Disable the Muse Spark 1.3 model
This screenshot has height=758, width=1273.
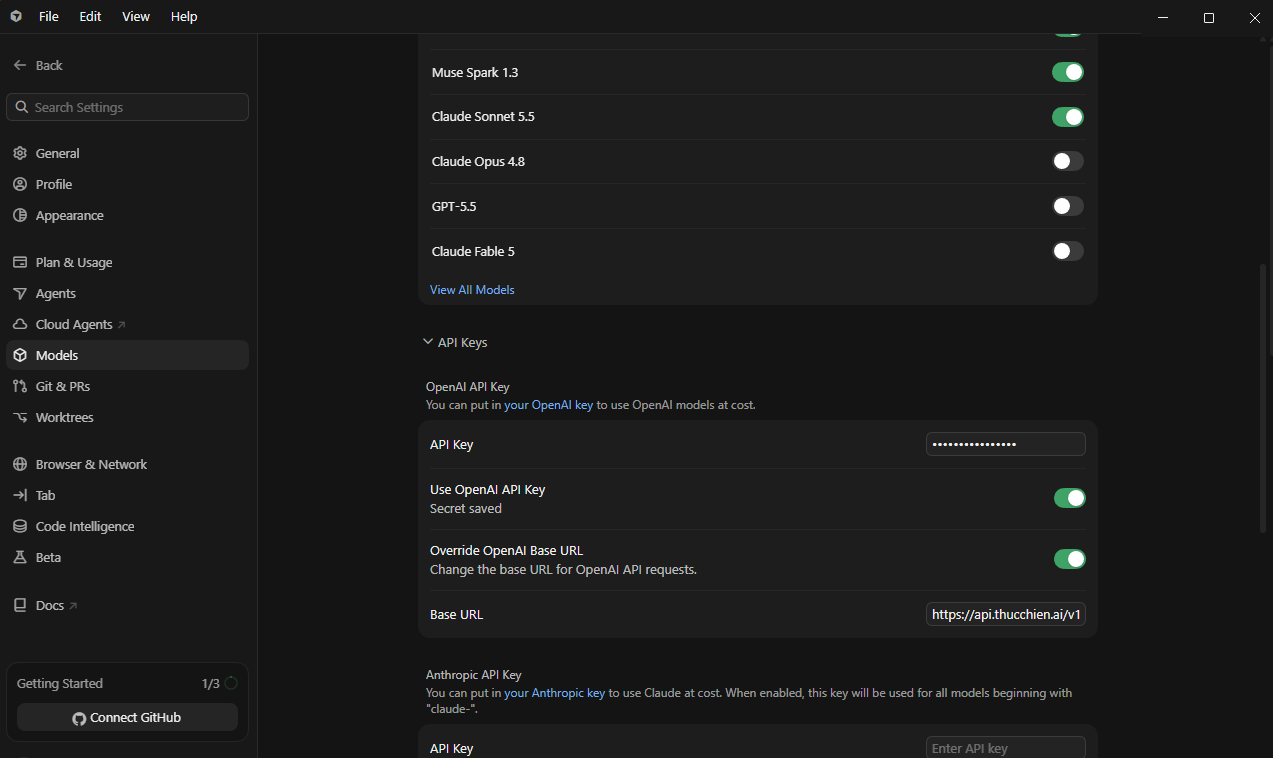[x=1068, y=72]
